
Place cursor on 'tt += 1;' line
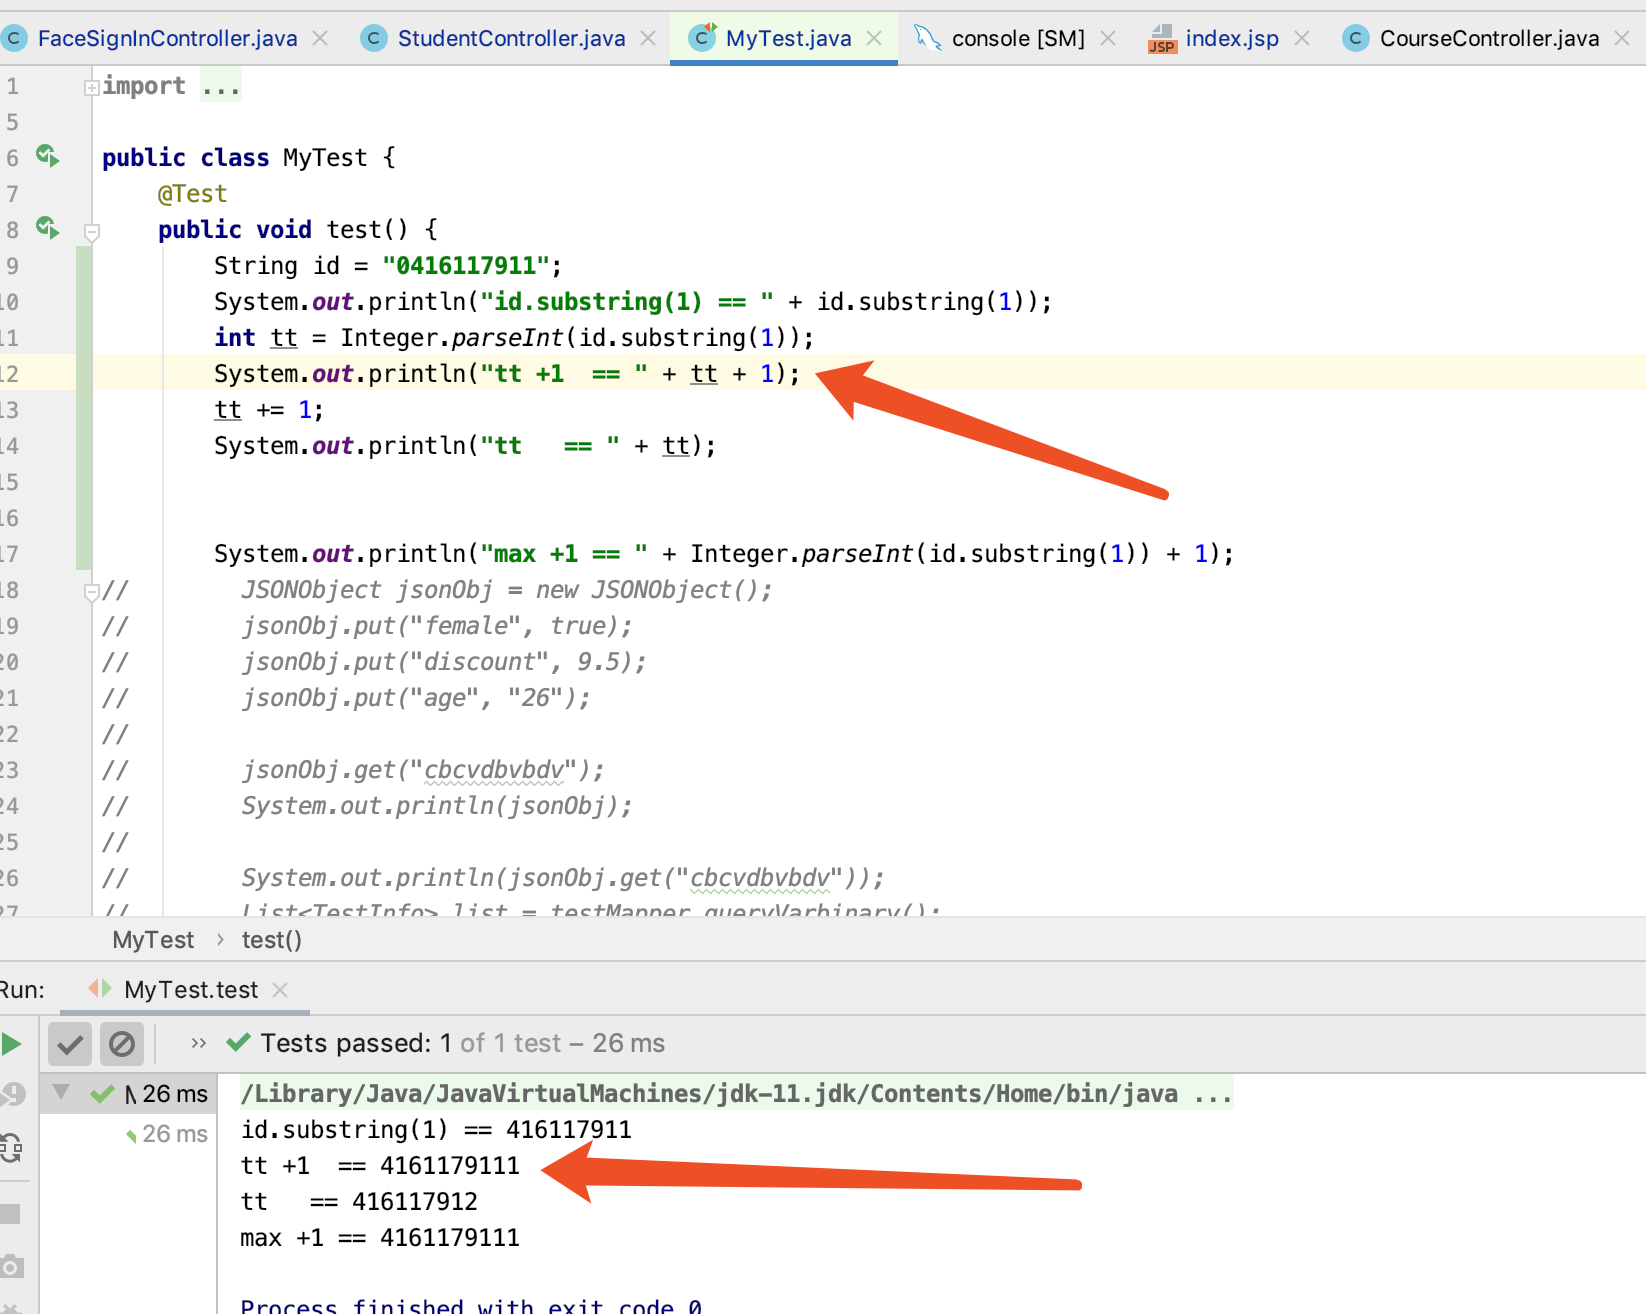tap(268, 410)
